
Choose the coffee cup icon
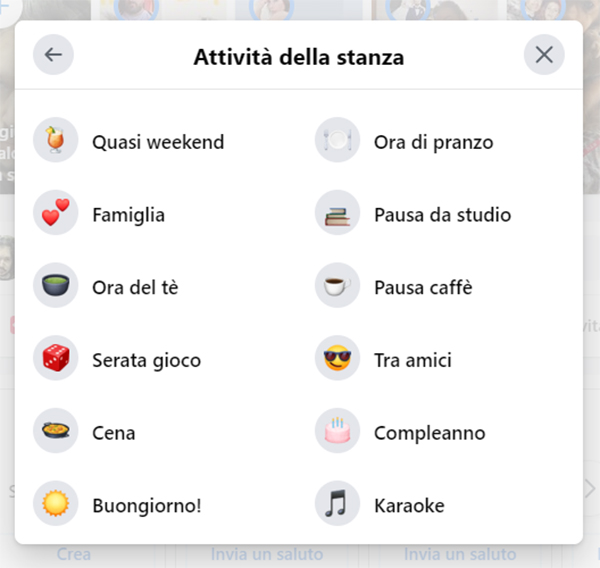pyautogui.click(x=336, y=288)
